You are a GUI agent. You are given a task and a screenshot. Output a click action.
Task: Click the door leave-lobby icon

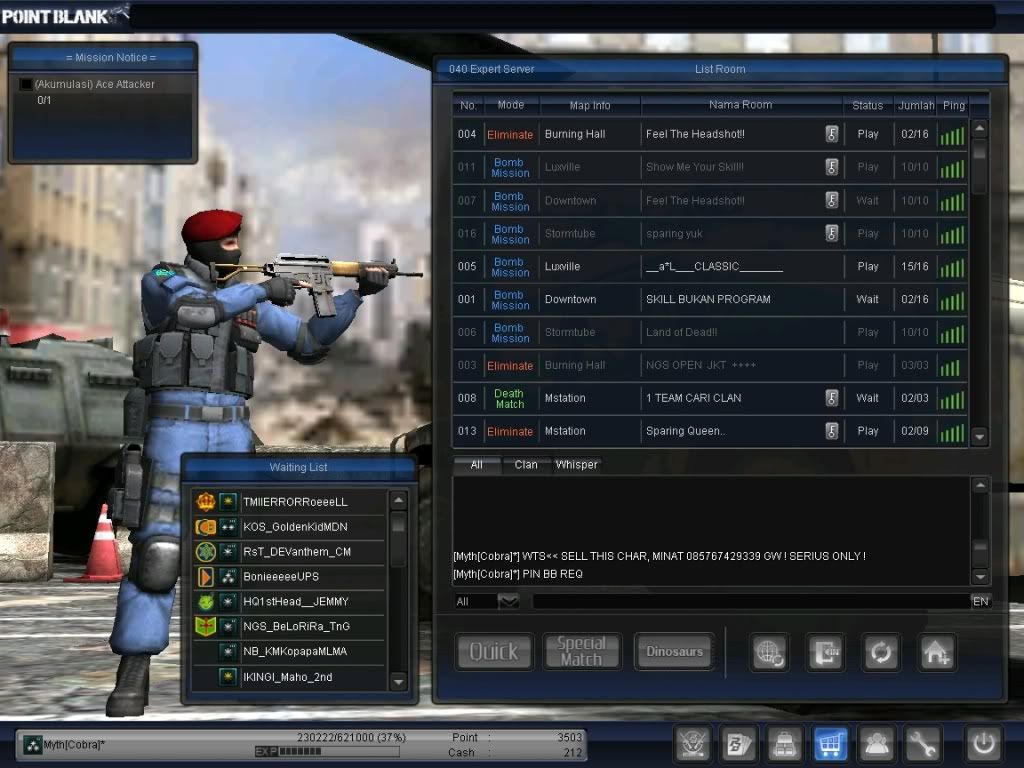click(825, 652)
